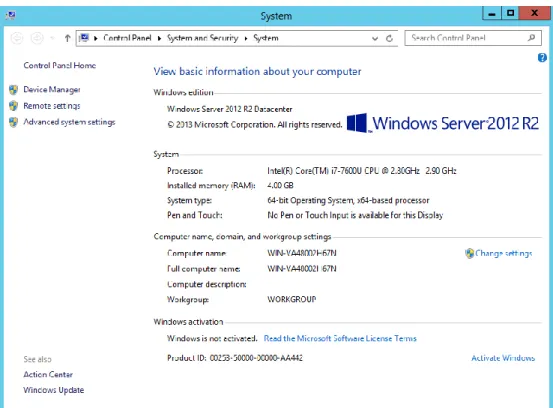Open Help with the question mark icon
This screenshot has height=408, width=553.
tap(542, 57)
